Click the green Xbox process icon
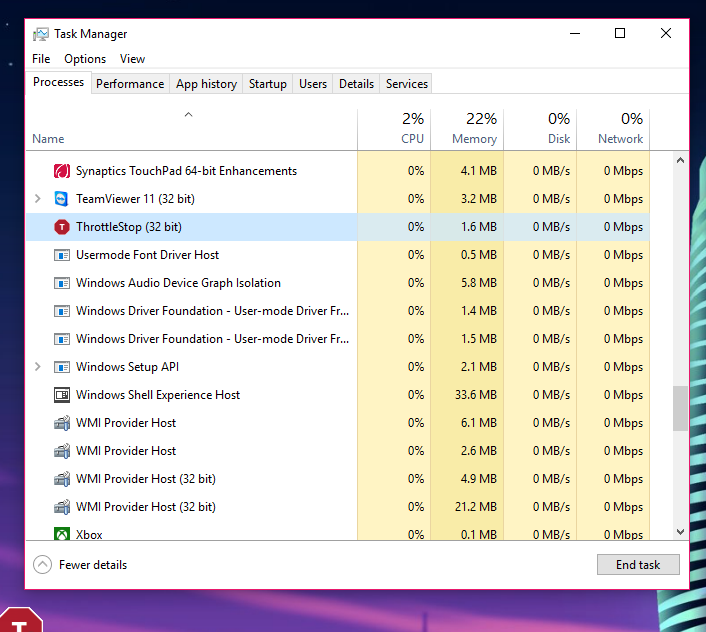This screenshot has height=632, width=706. [62, 534]
